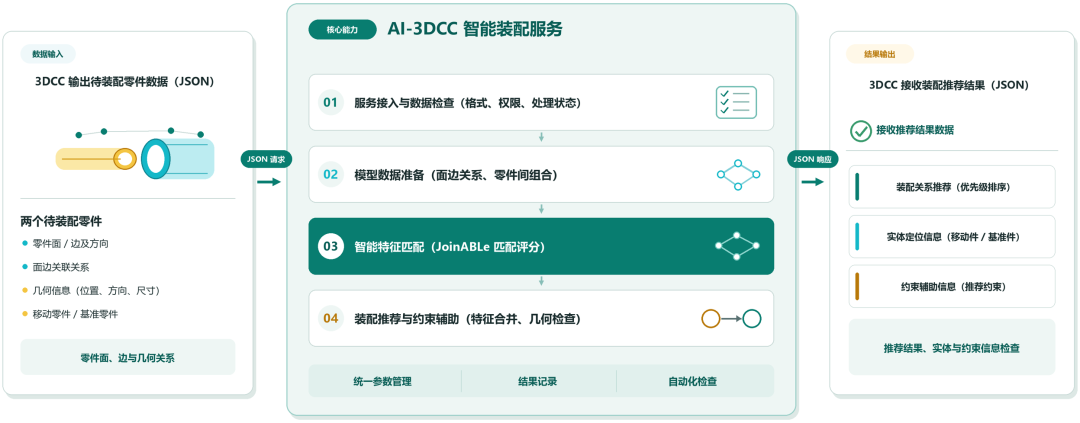Click the JSON 请求 label pill
Screen dimensions: 1080x423
click(268, 158)
